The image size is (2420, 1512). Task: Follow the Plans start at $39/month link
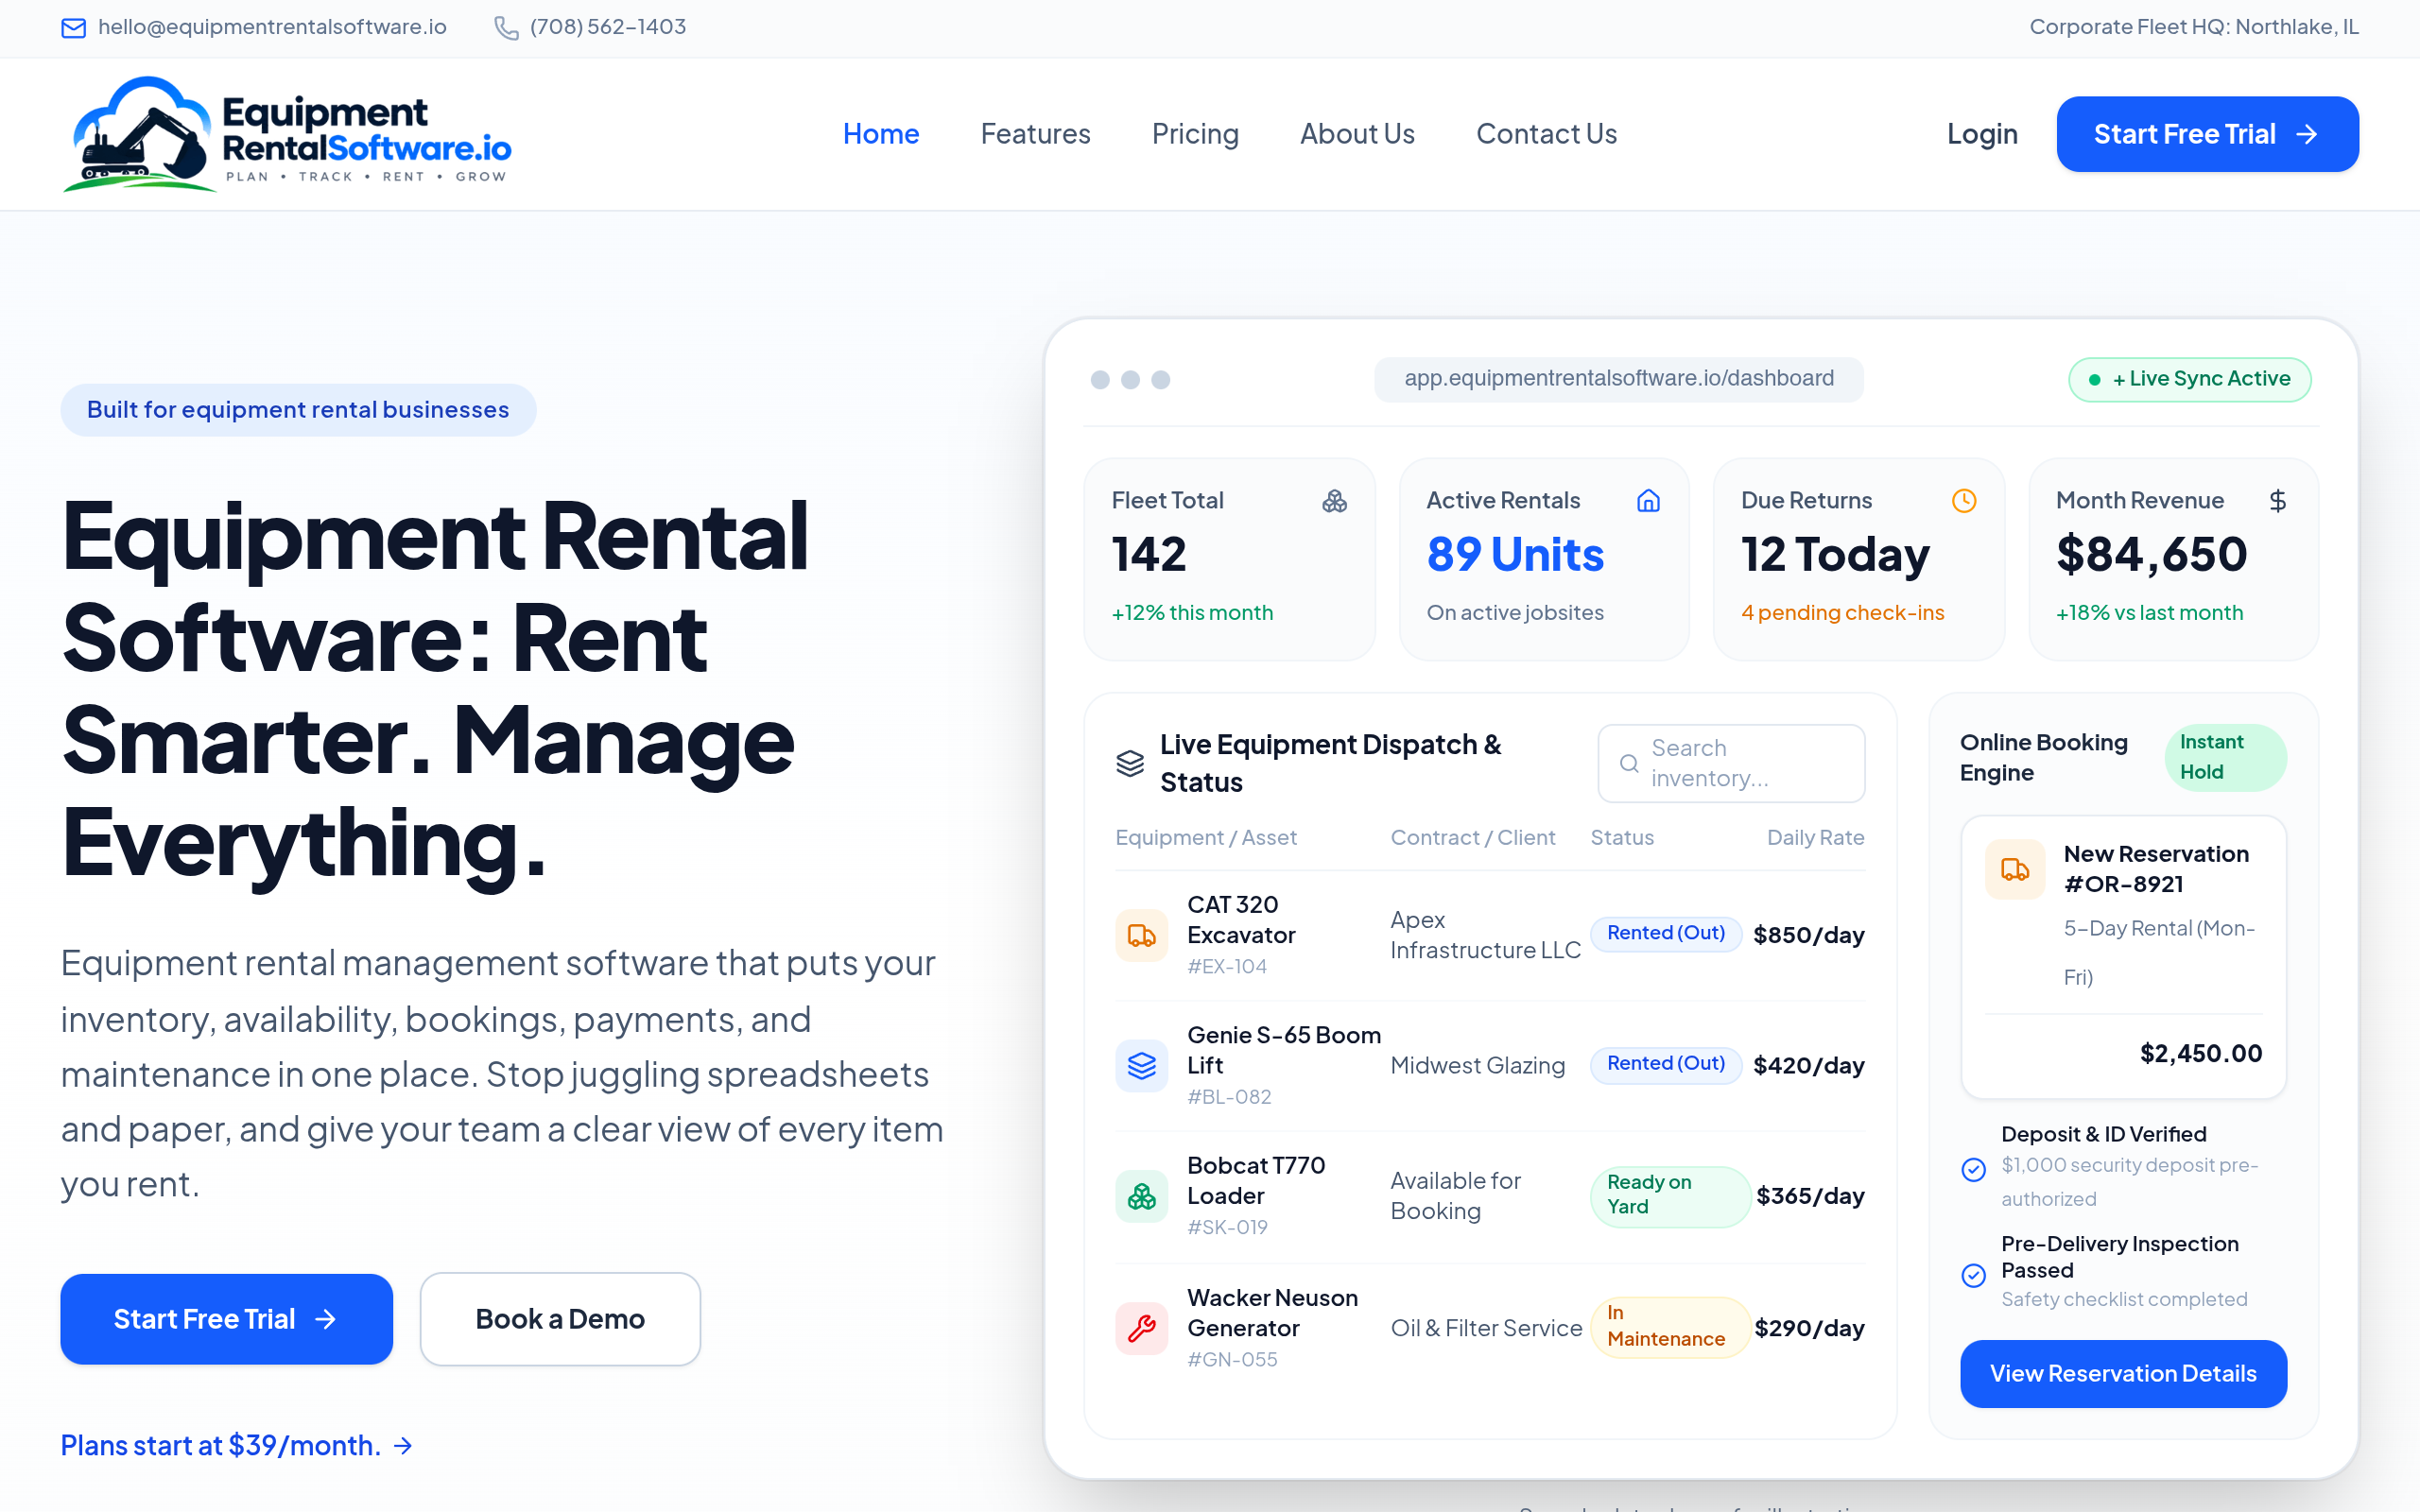pyautogui.click(x=237, y=1445)
